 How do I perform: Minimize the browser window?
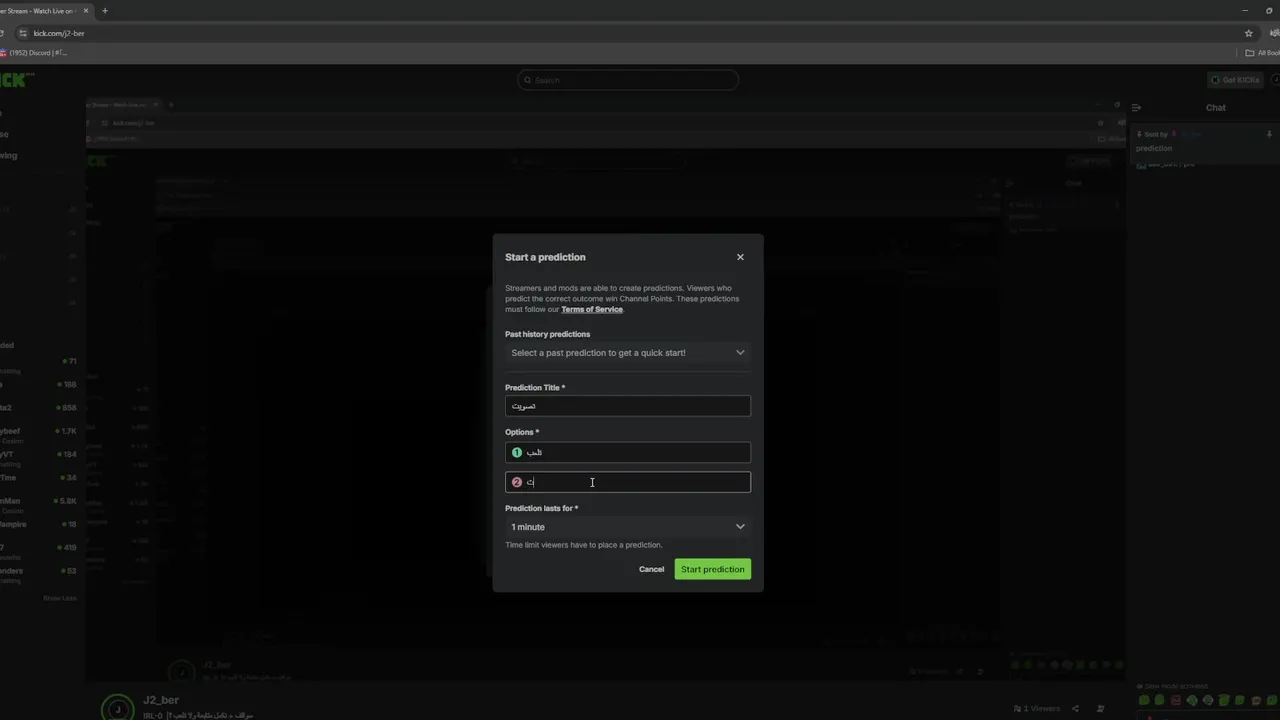point(1245,11)
